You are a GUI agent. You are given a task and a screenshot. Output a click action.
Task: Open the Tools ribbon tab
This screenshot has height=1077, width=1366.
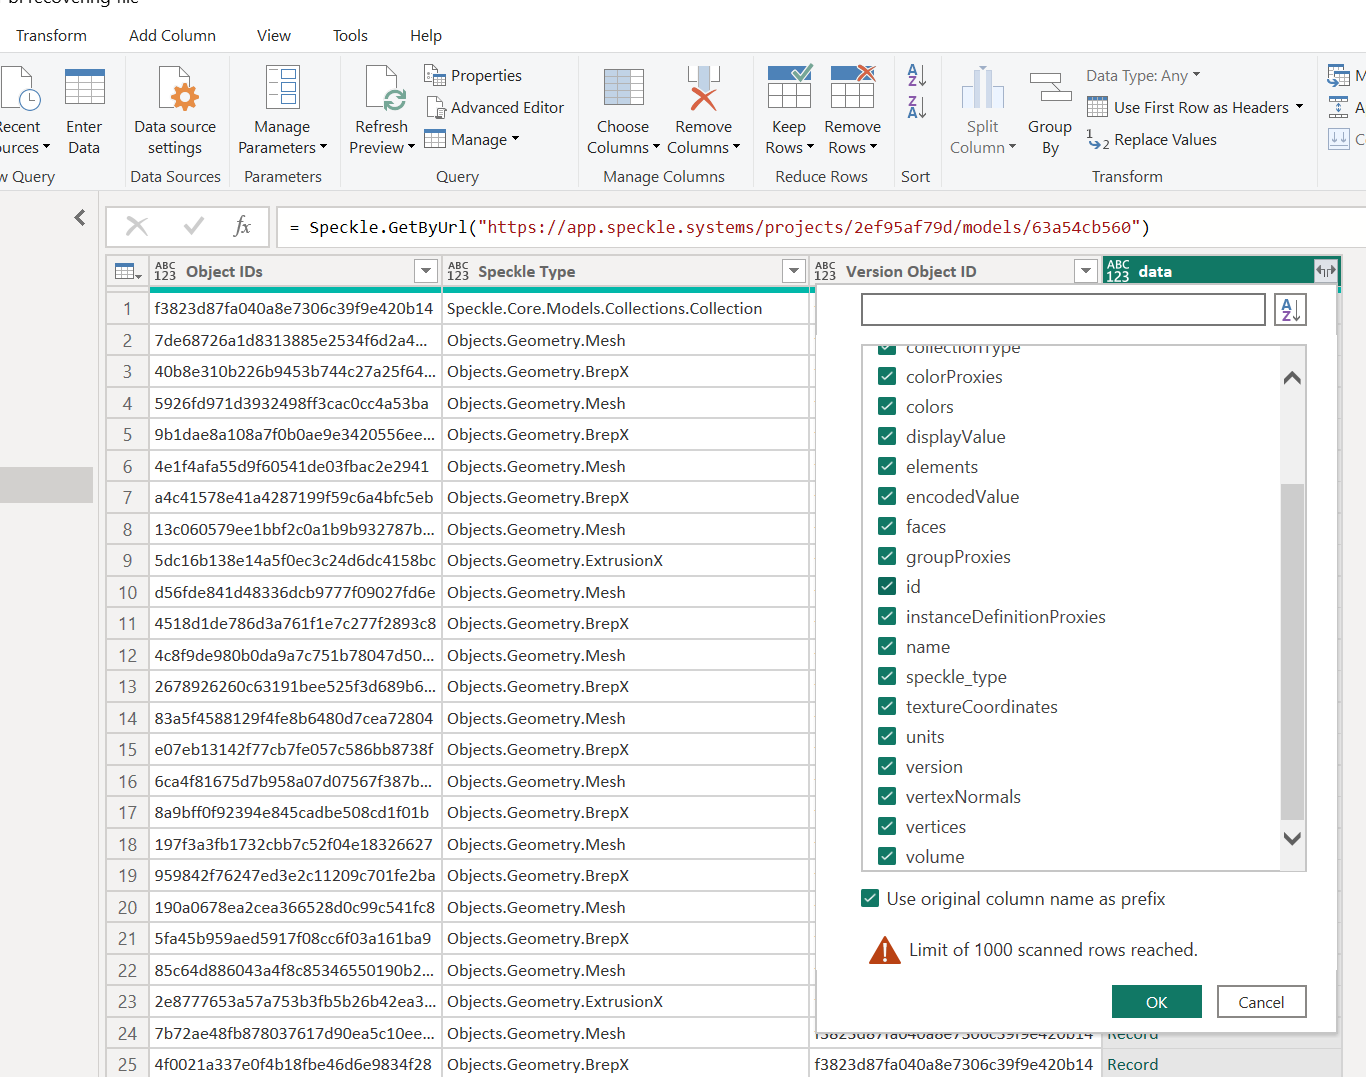click(x=350, y=35)
